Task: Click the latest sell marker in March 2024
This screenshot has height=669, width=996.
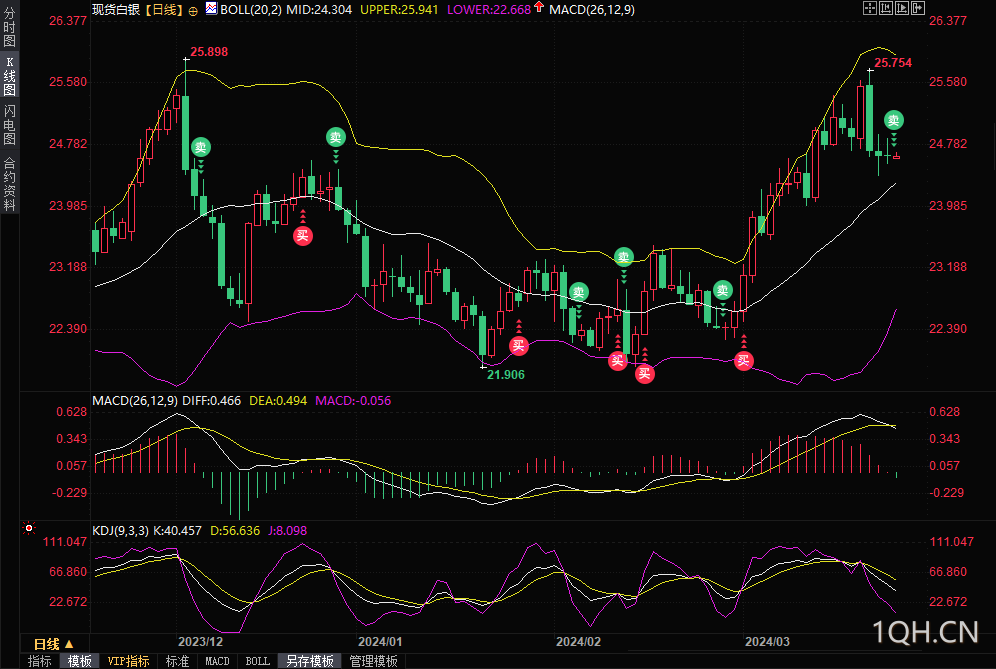Action: coord(894,120)
